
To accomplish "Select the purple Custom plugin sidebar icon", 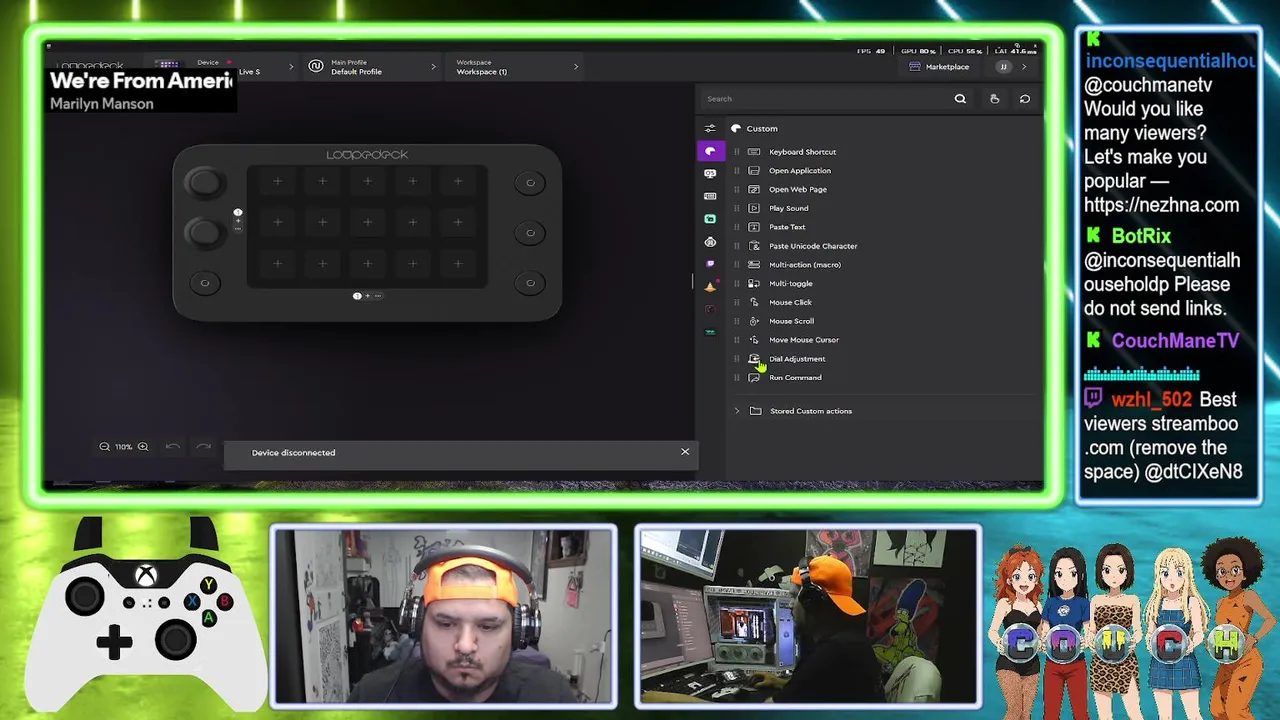I will (x=710, y=151).
